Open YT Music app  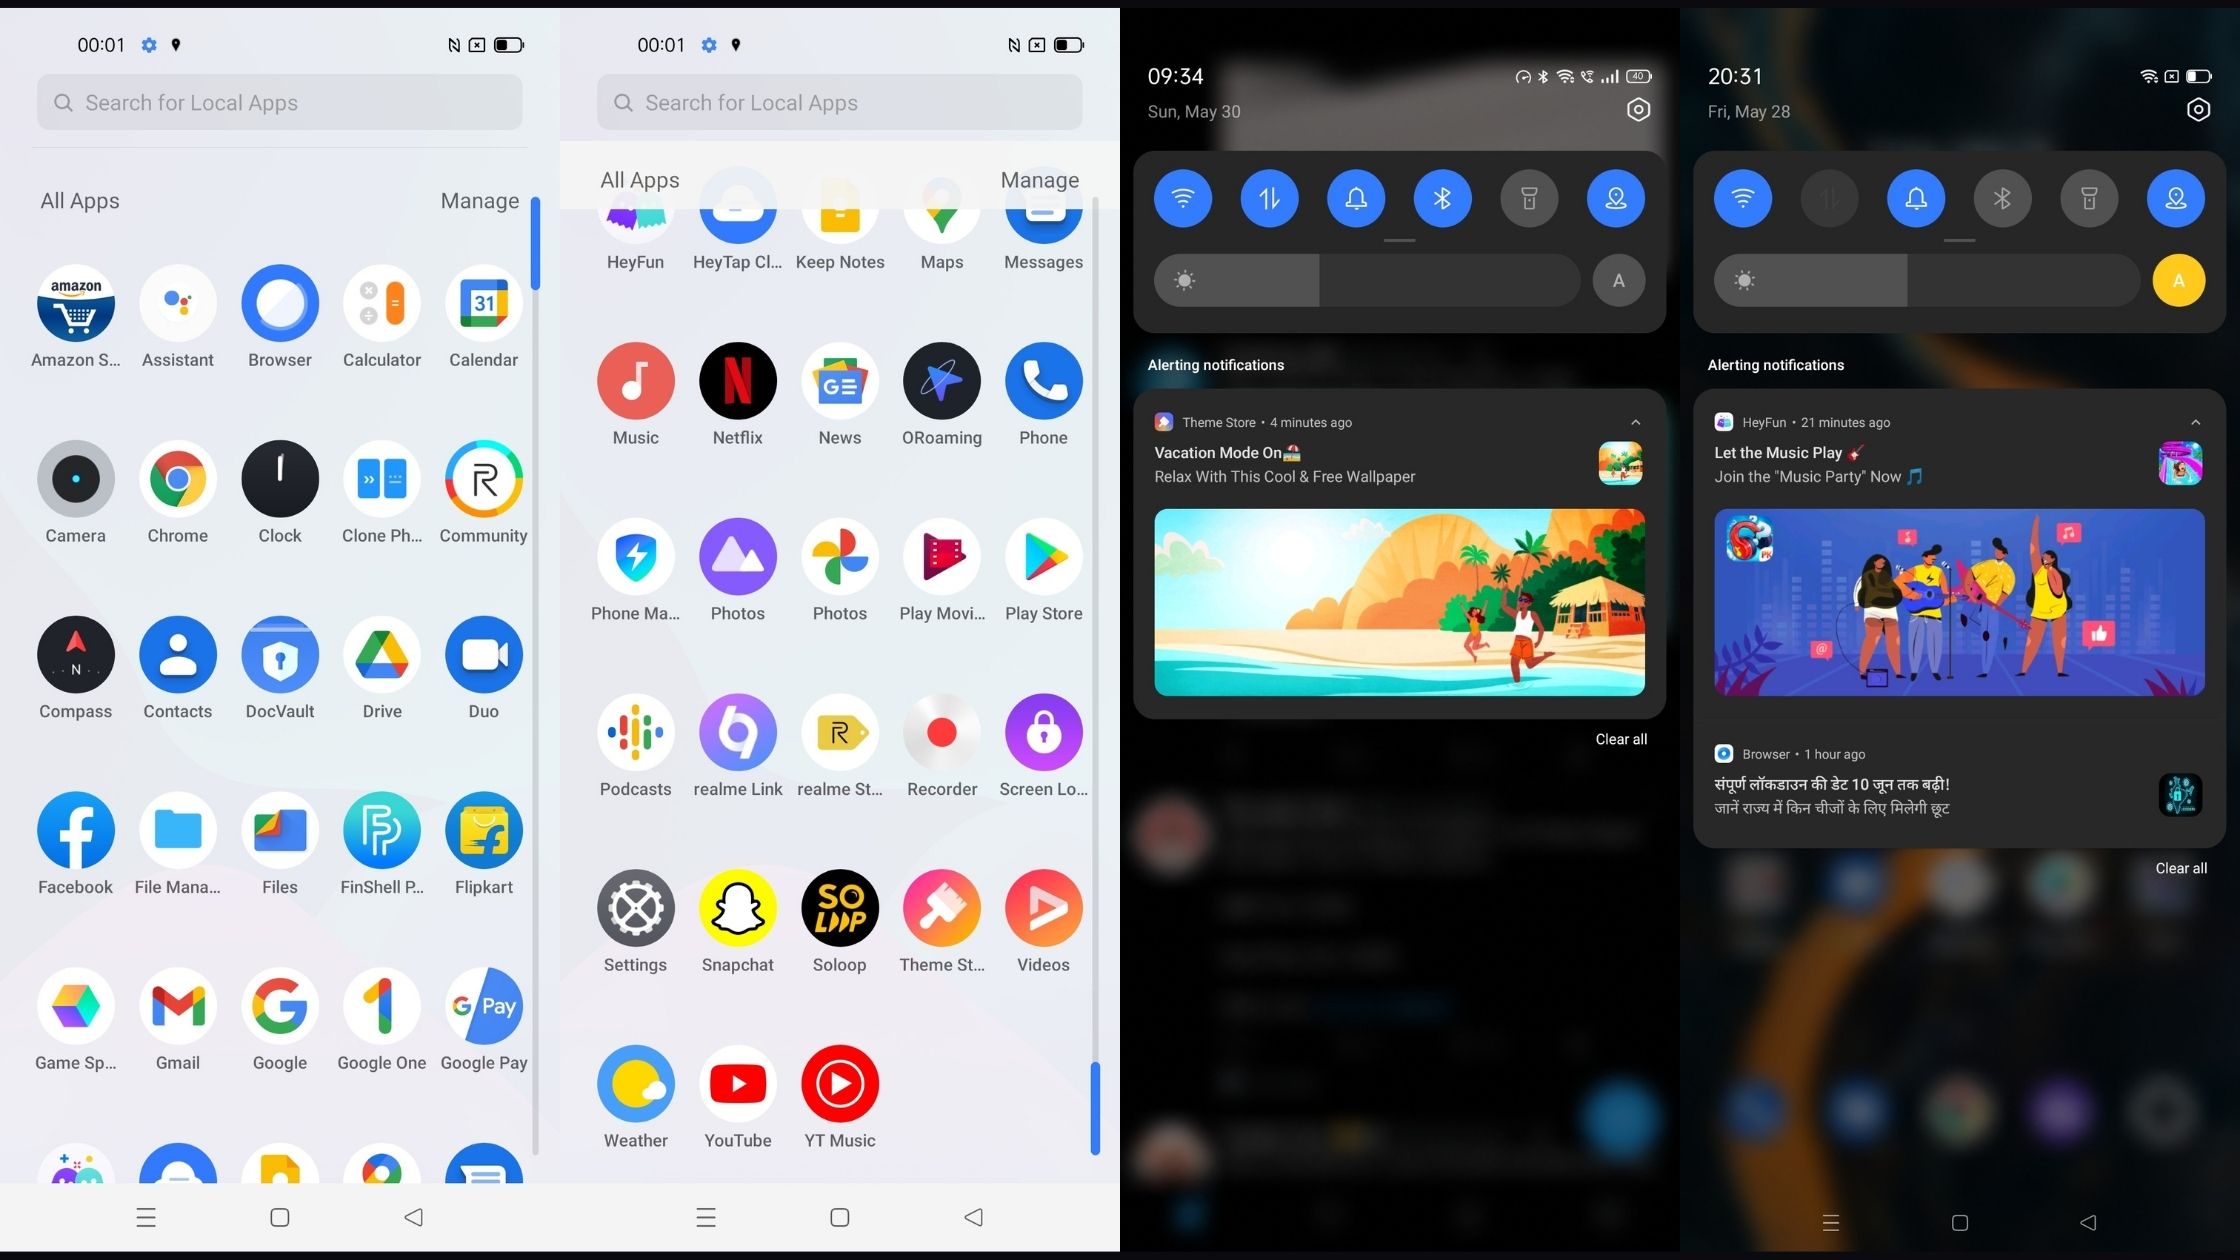tap(838, 1083)
